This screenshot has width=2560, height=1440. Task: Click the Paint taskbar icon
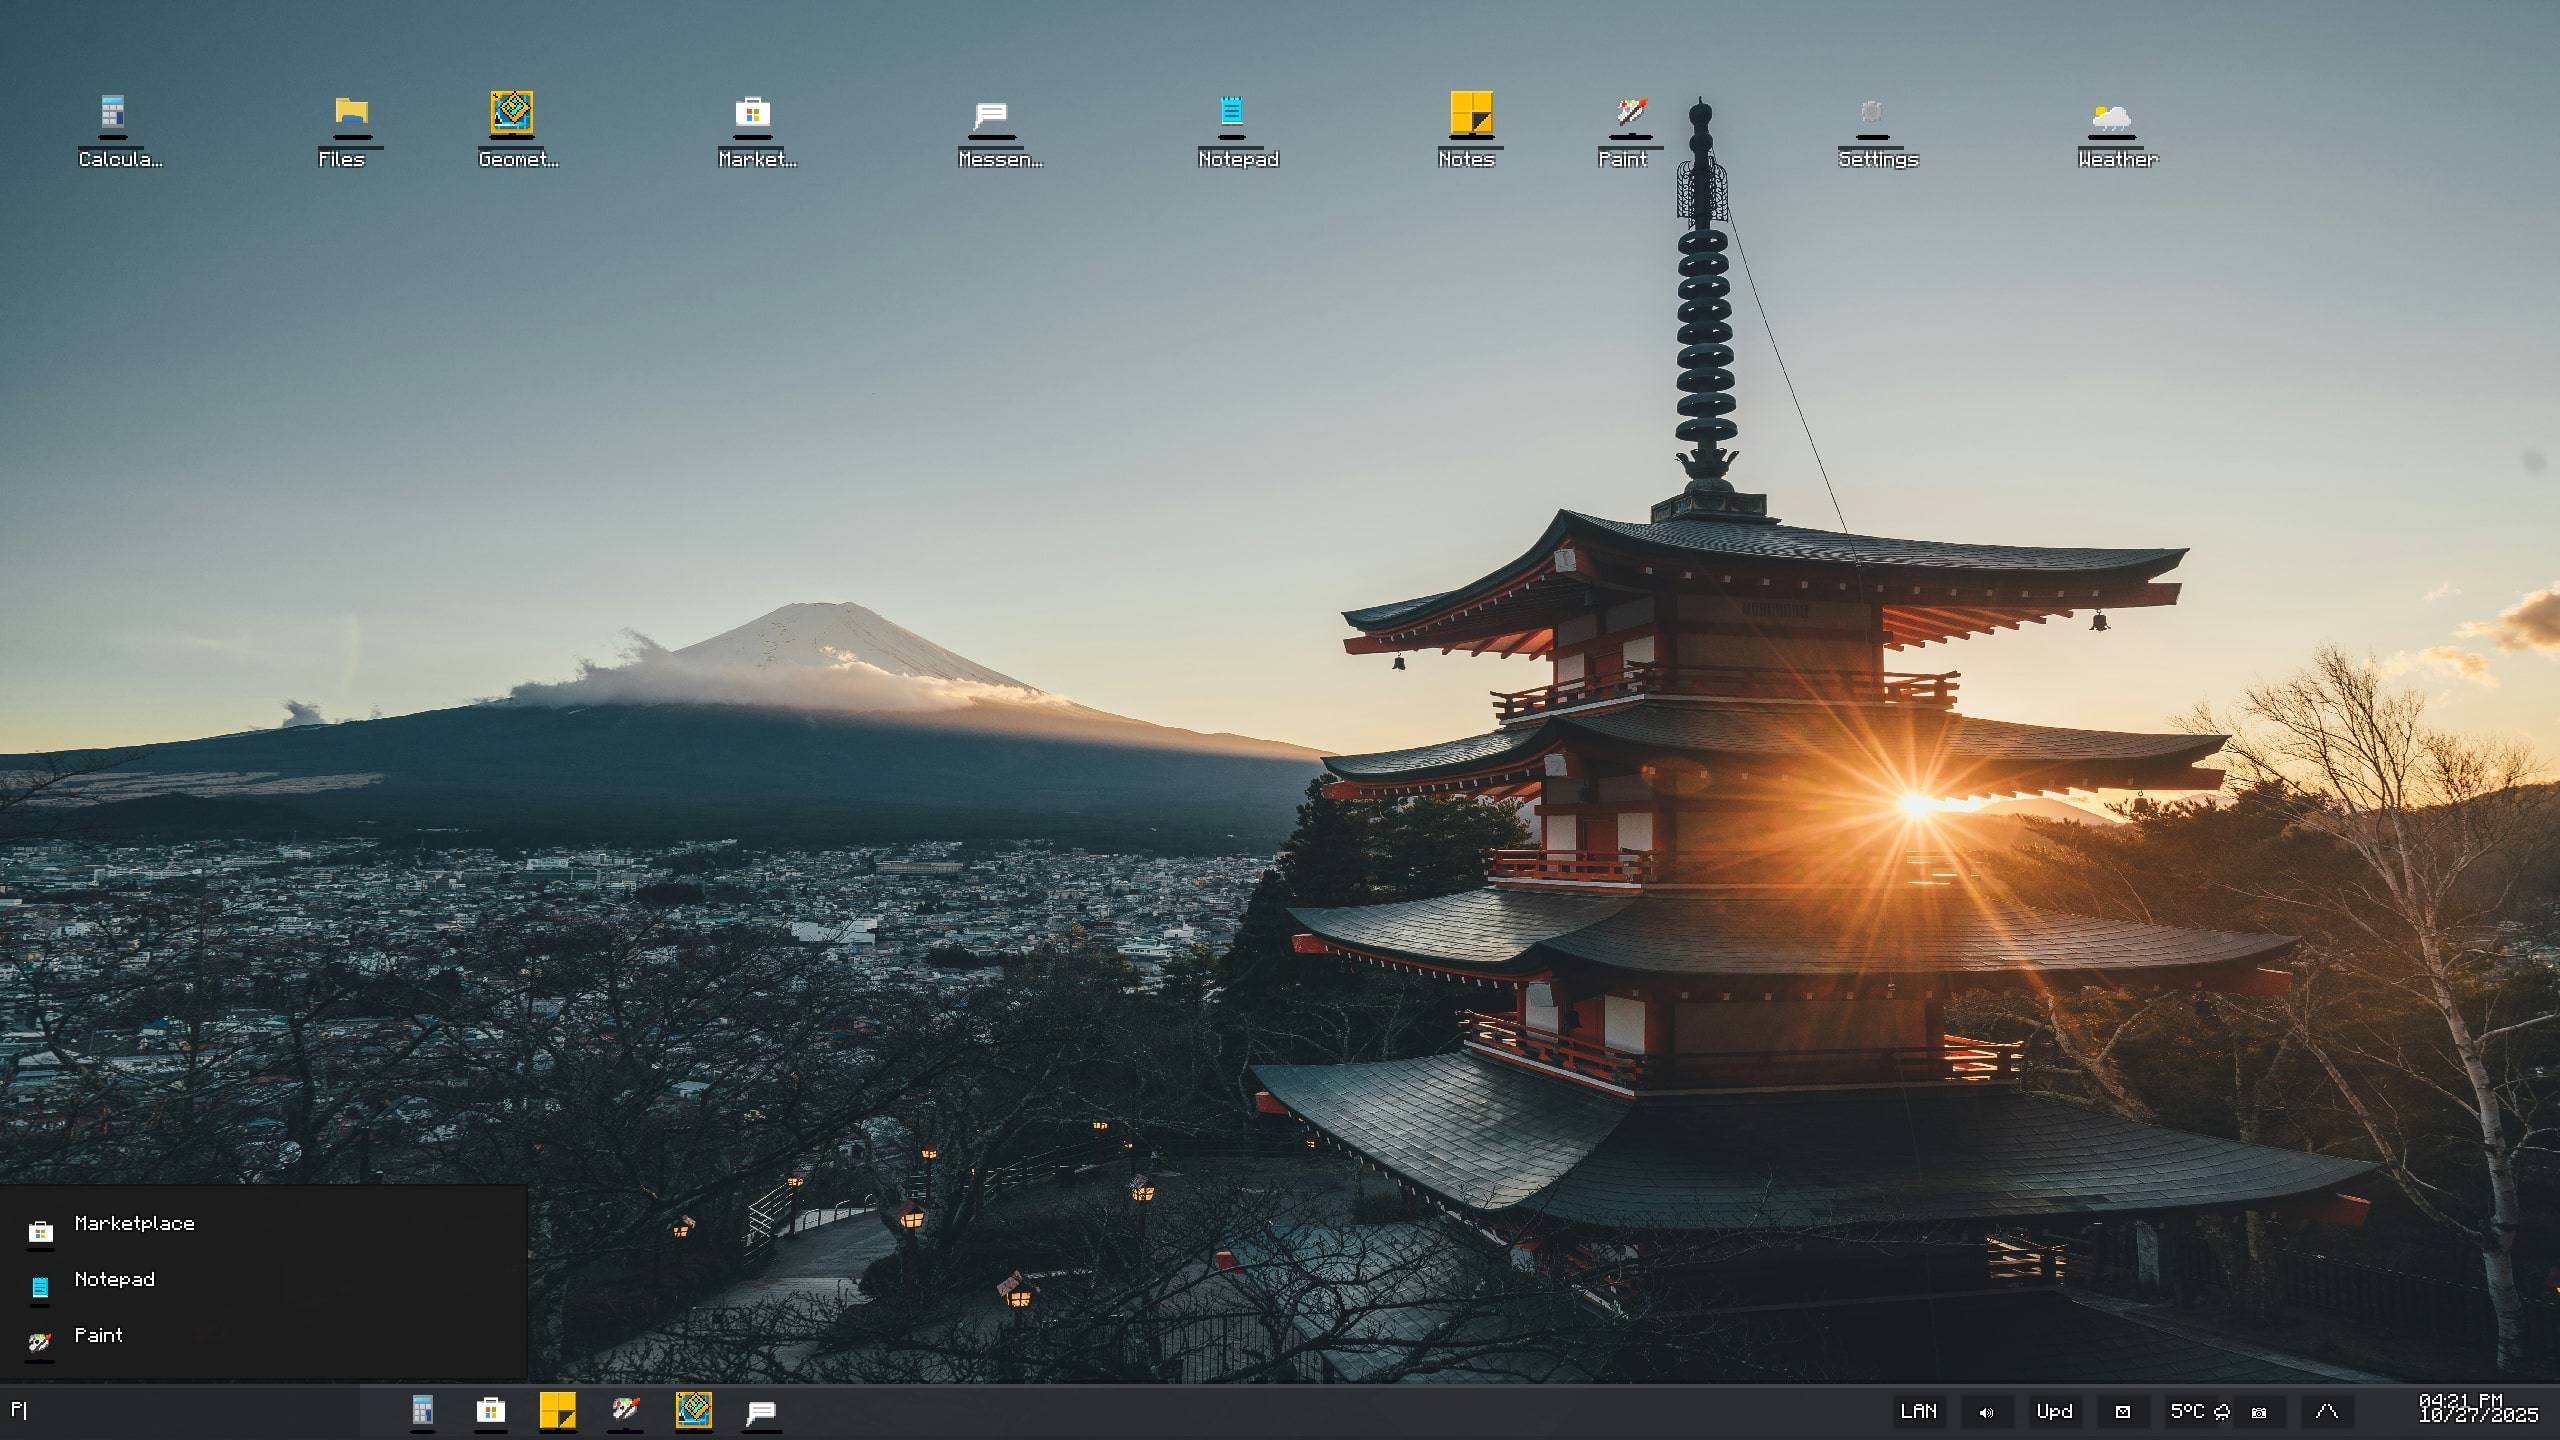pyautogui.click(x=626, y=1411)
